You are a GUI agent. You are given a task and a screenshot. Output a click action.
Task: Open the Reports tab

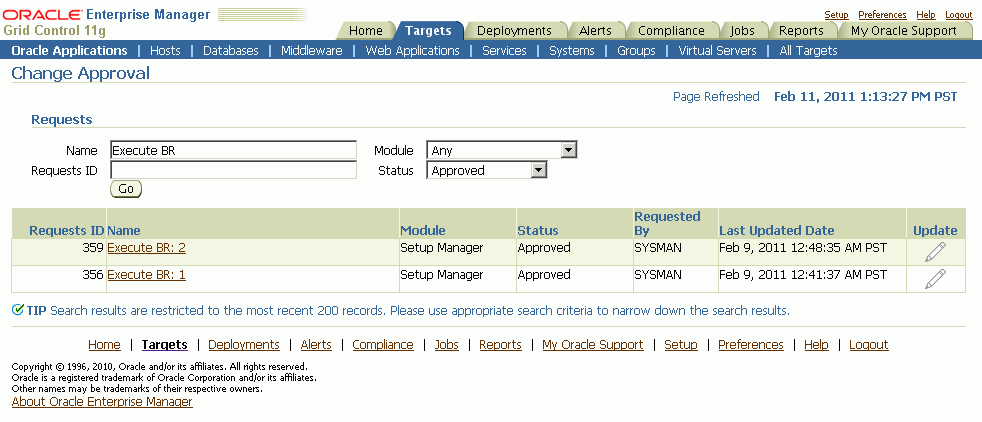pyautogui.click(x=801, y=31)
